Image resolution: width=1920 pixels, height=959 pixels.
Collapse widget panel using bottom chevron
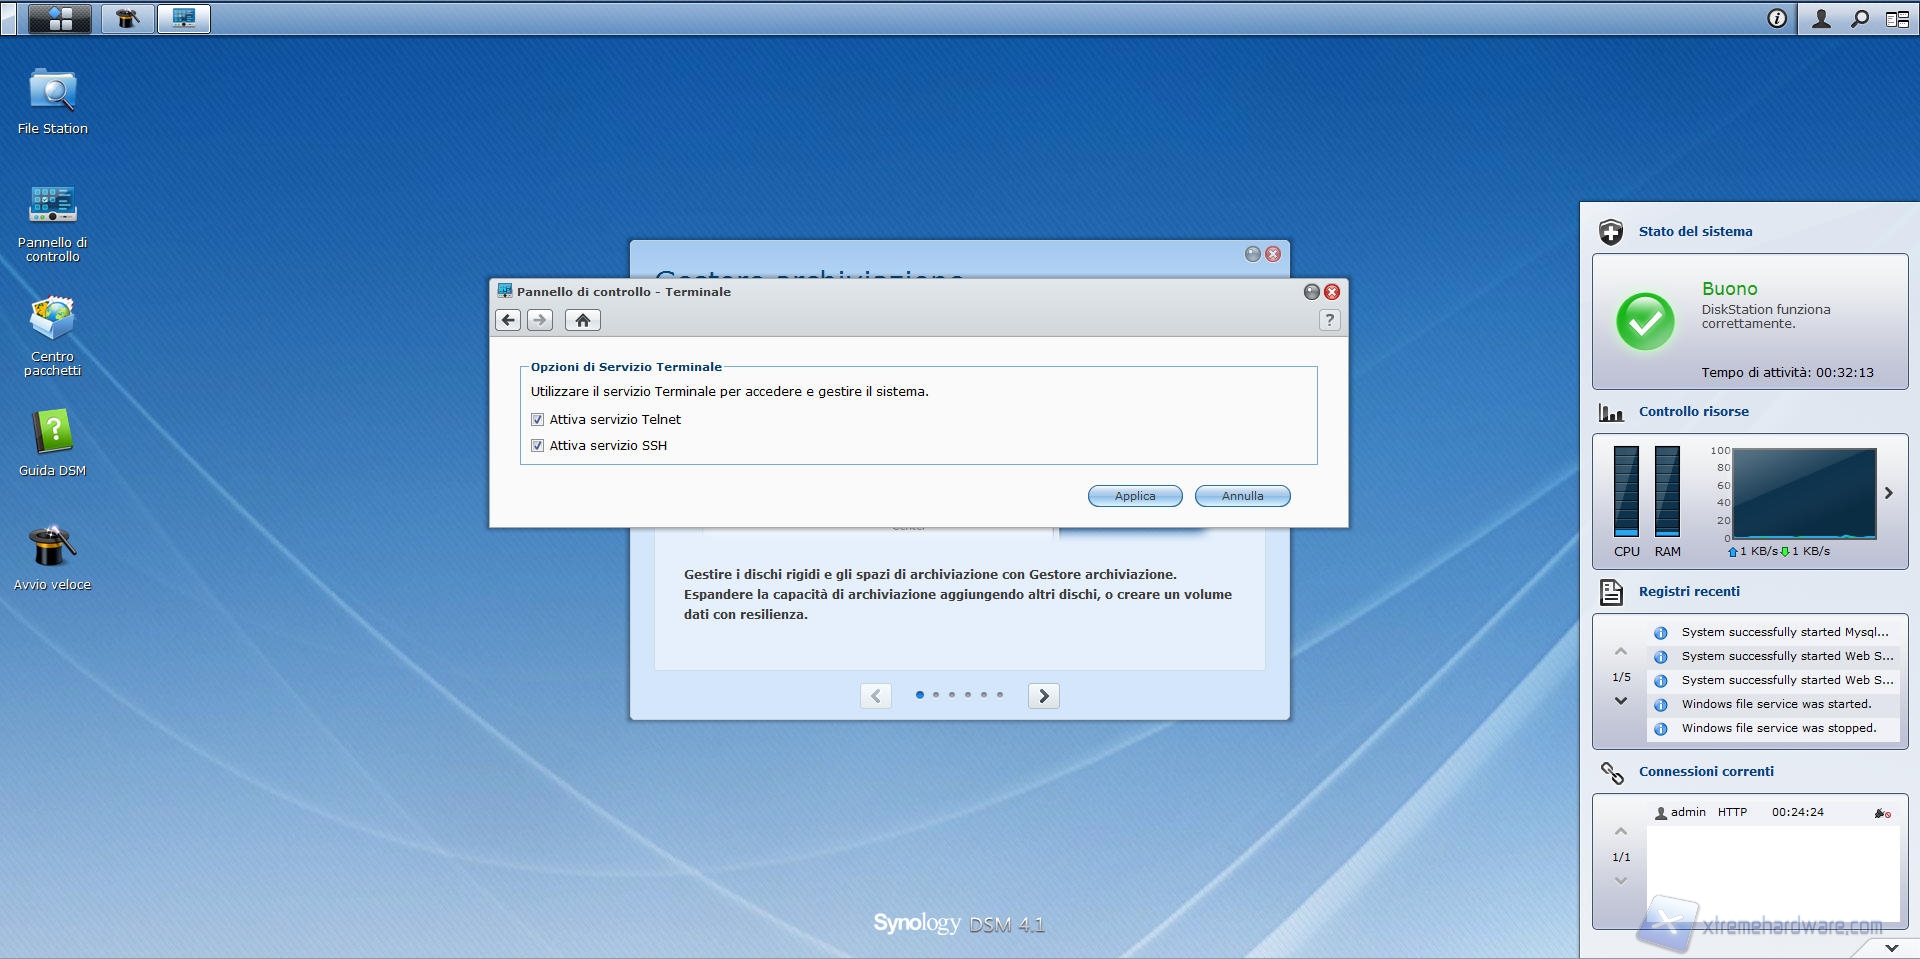pyautogui.click(x=1891, y=947)
